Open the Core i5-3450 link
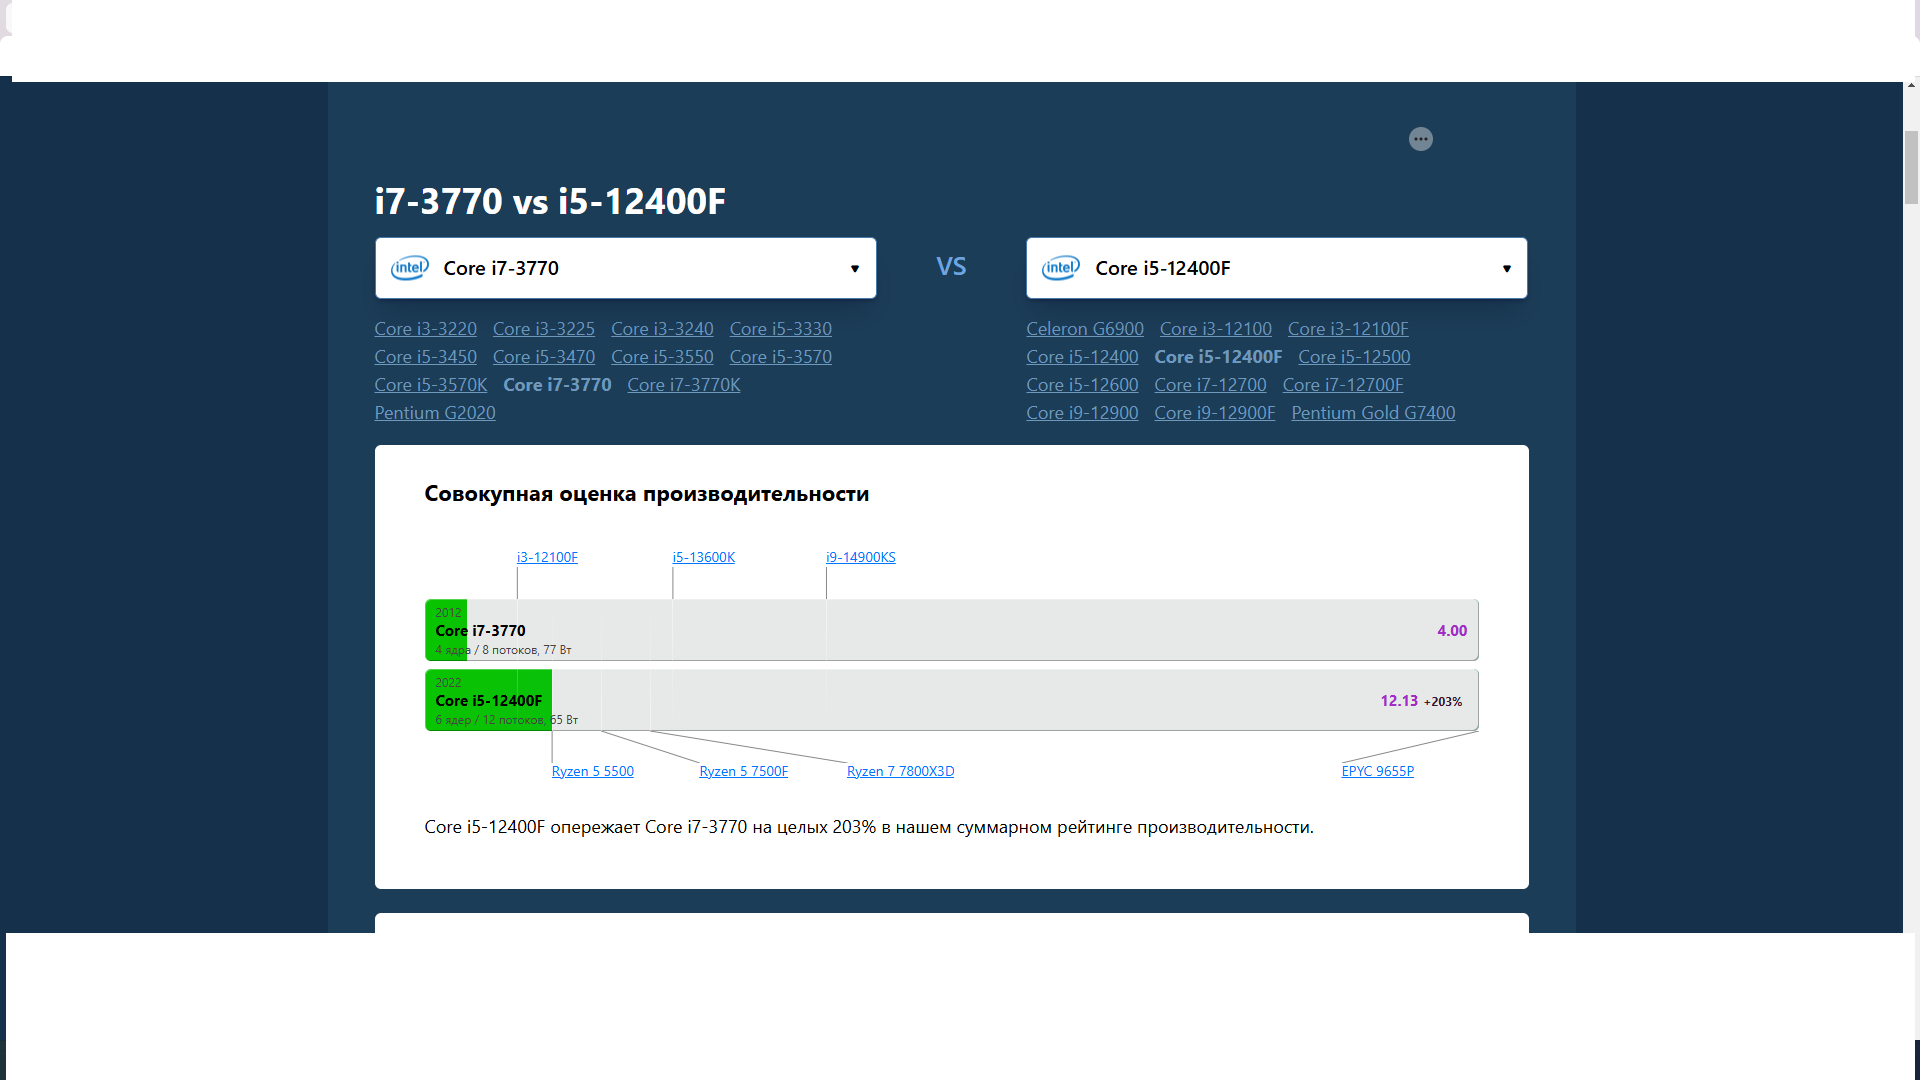The image size is (1920, 1080). (x=425, y=357)
